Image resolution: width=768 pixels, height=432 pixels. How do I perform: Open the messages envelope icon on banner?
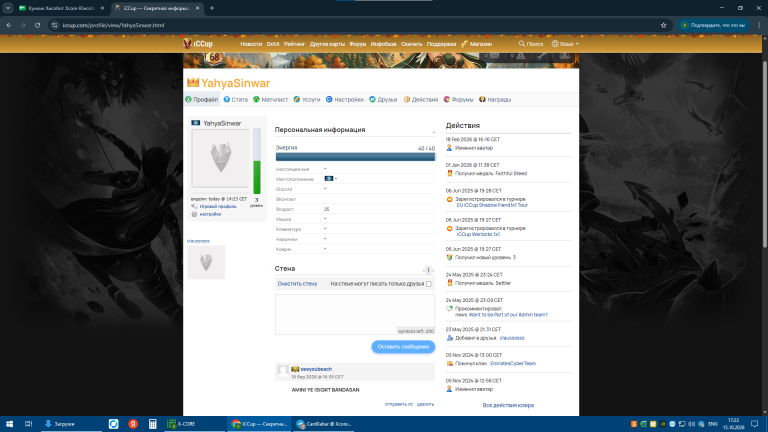click(492, 56)
